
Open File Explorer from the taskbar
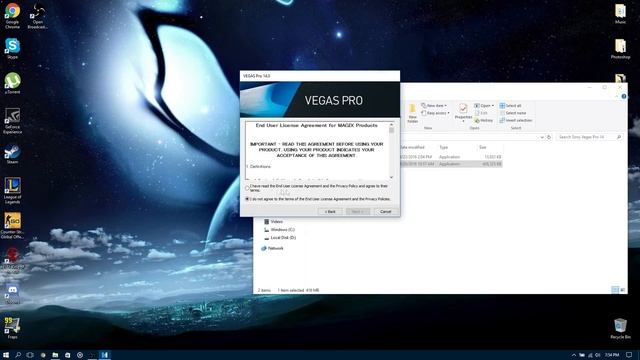point(55,355)
